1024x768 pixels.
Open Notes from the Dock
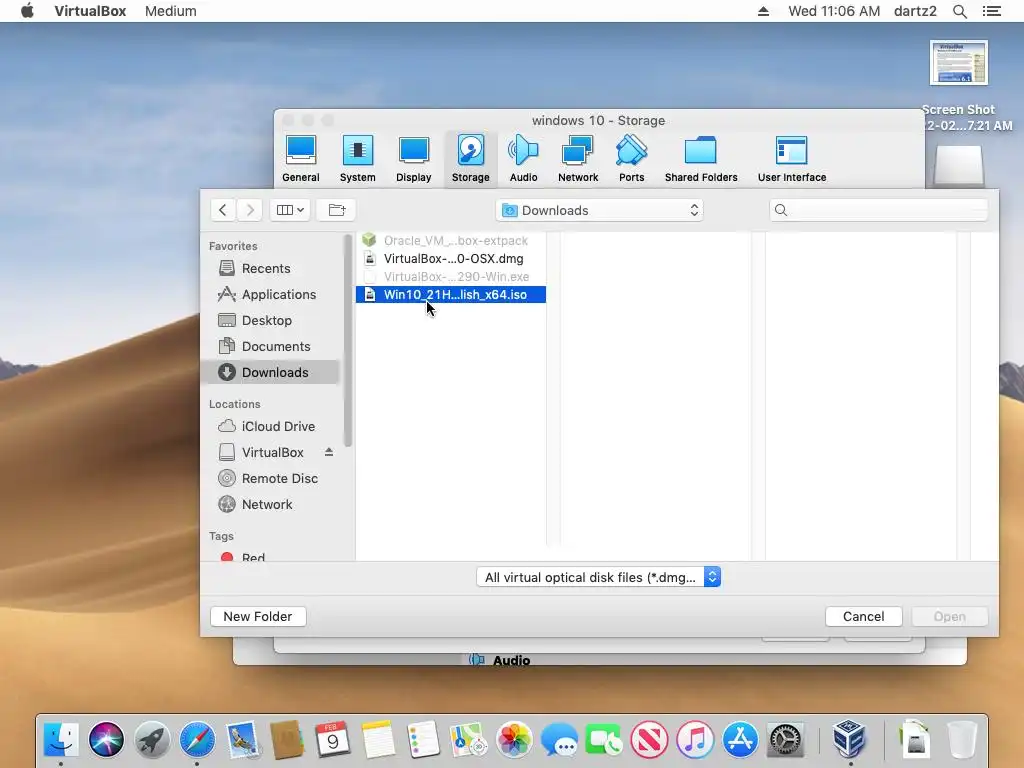378,740
